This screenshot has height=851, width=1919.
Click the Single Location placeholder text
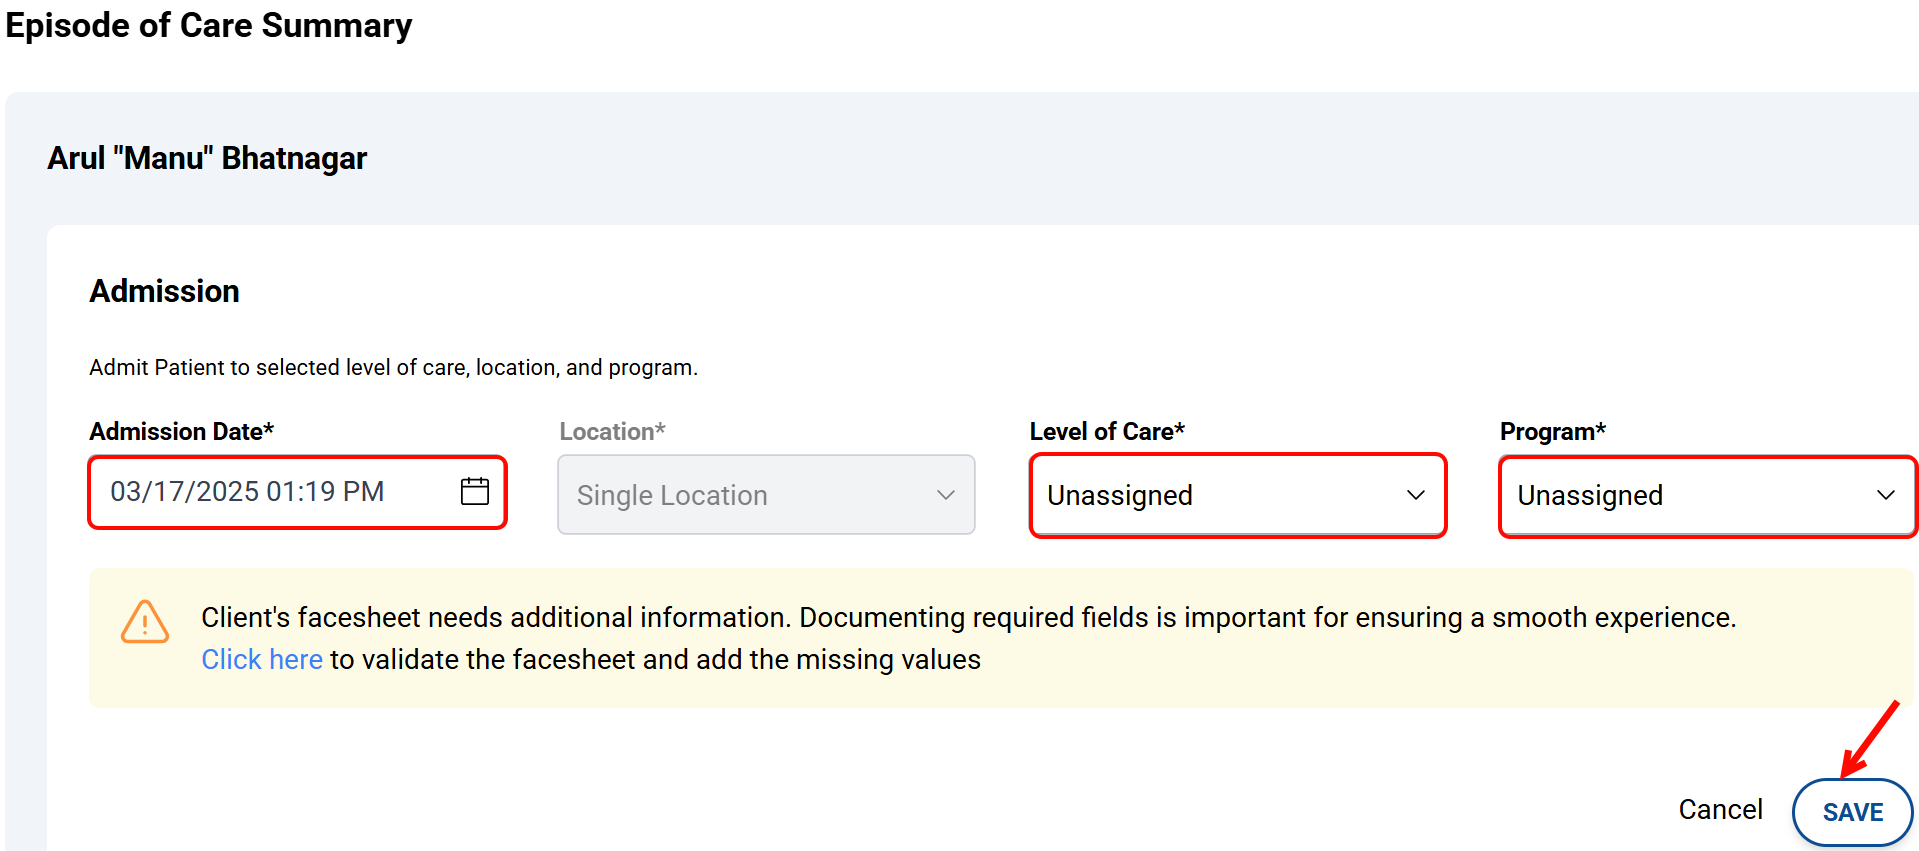pos(672,495)
